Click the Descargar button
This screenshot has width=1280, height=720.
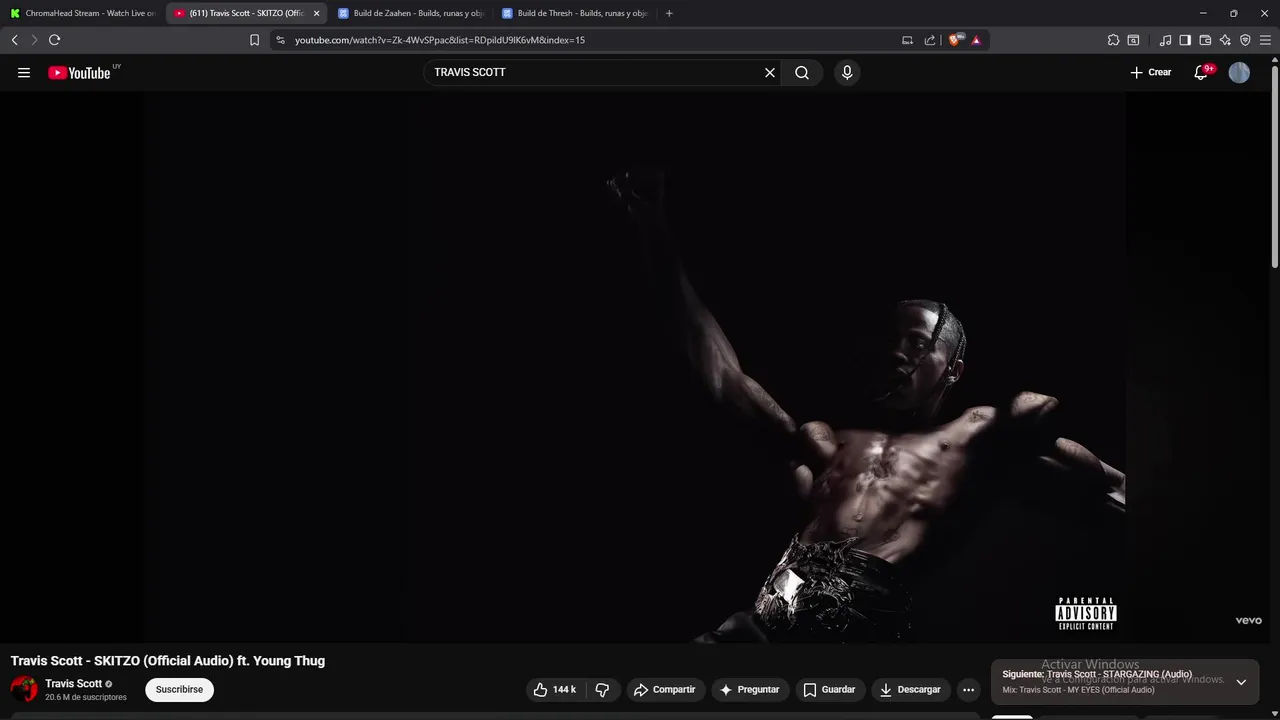pos(910,689)
